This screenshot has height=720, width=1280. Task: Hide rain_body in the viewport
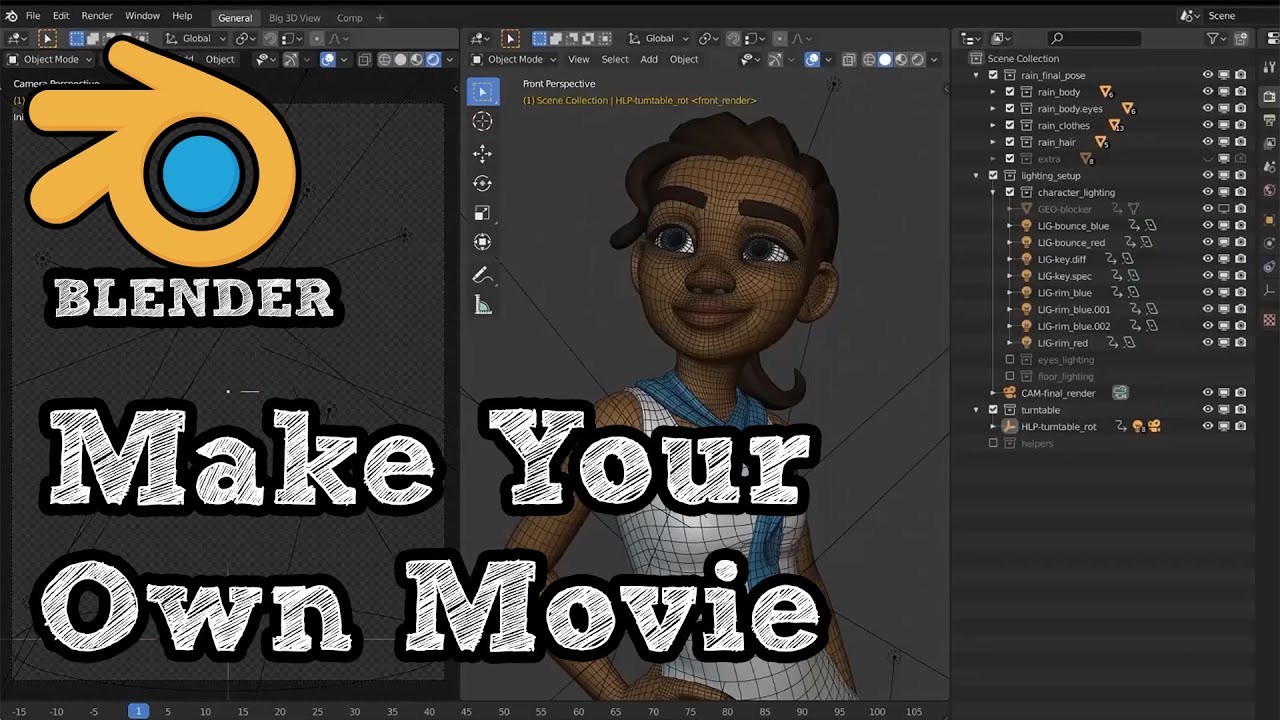click(x=1208, y=92)
